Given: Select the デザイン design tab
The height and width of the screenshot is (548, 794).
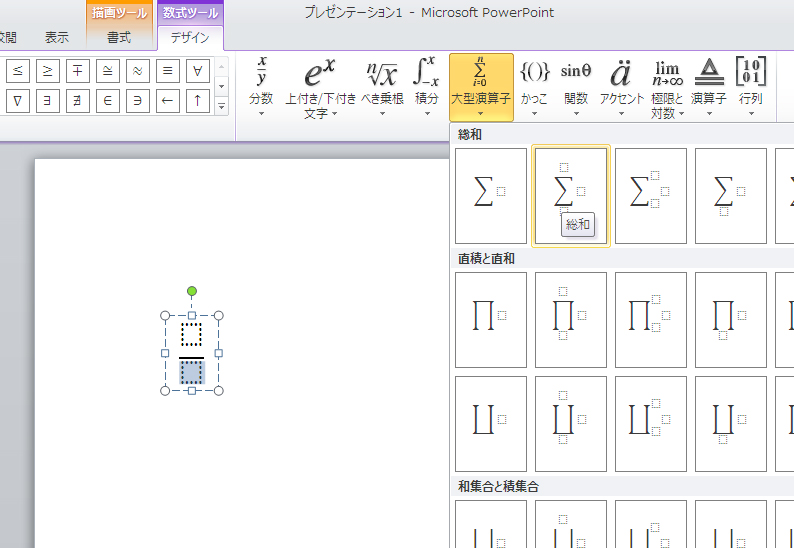Looking at the screenshot, I should click(x=190, y=38).
